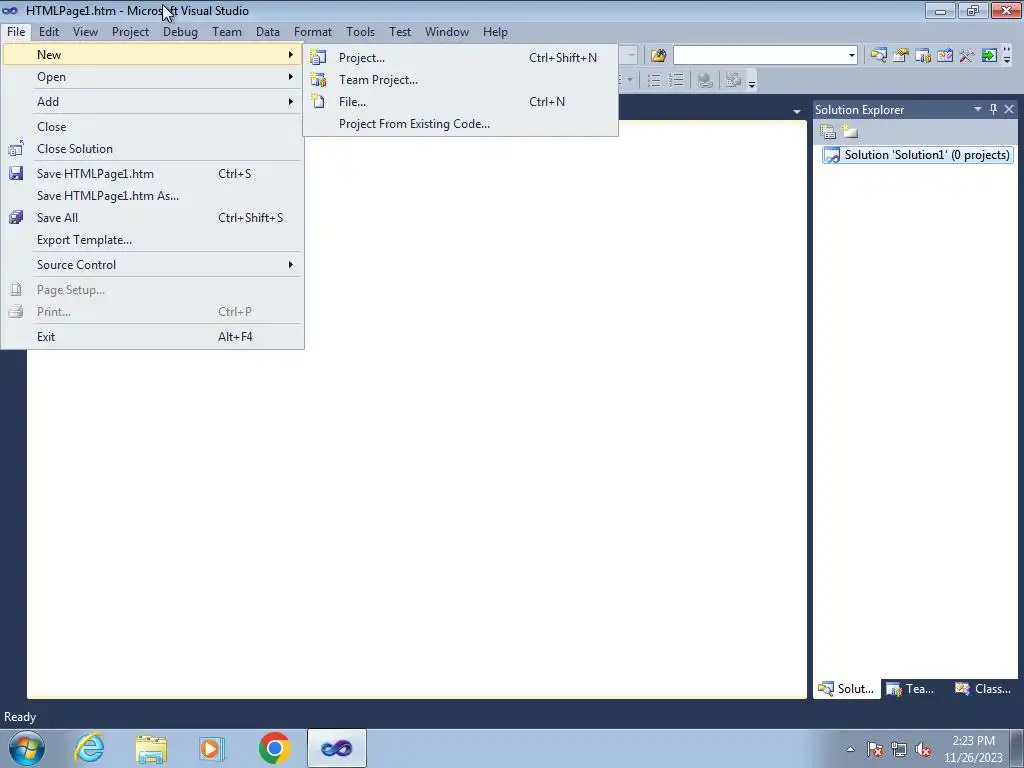Click the green arrow Start Page icon

click(x=989, y=56)
